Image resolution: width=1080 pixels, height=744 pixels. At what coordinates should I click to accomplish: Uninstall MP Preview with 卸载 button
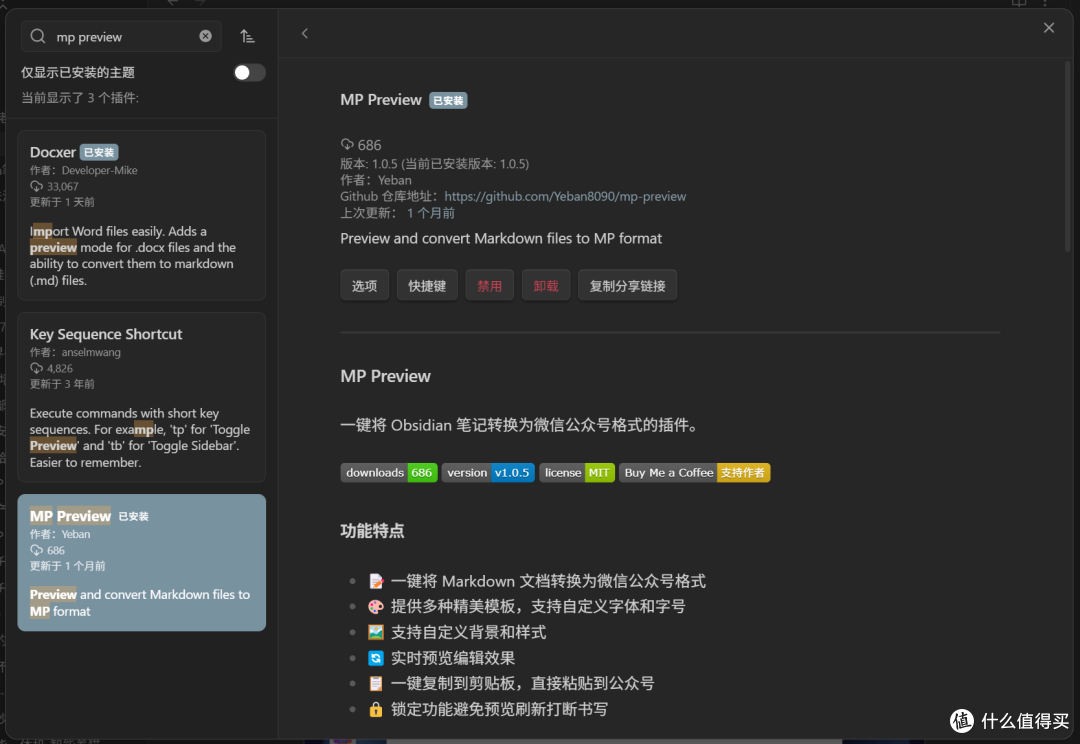[546, 285]
